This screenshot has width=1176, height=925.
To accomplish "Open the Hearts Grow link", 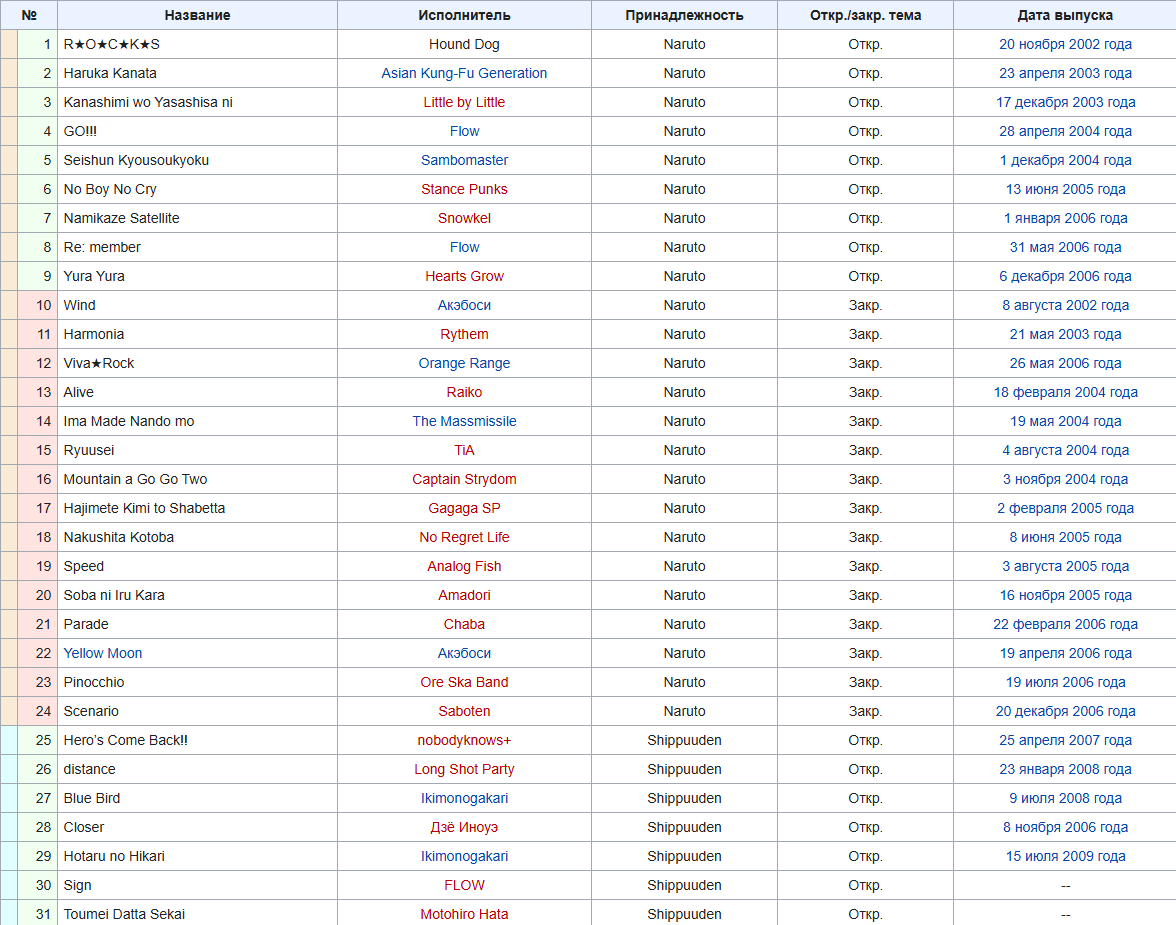I will [464, 276].
